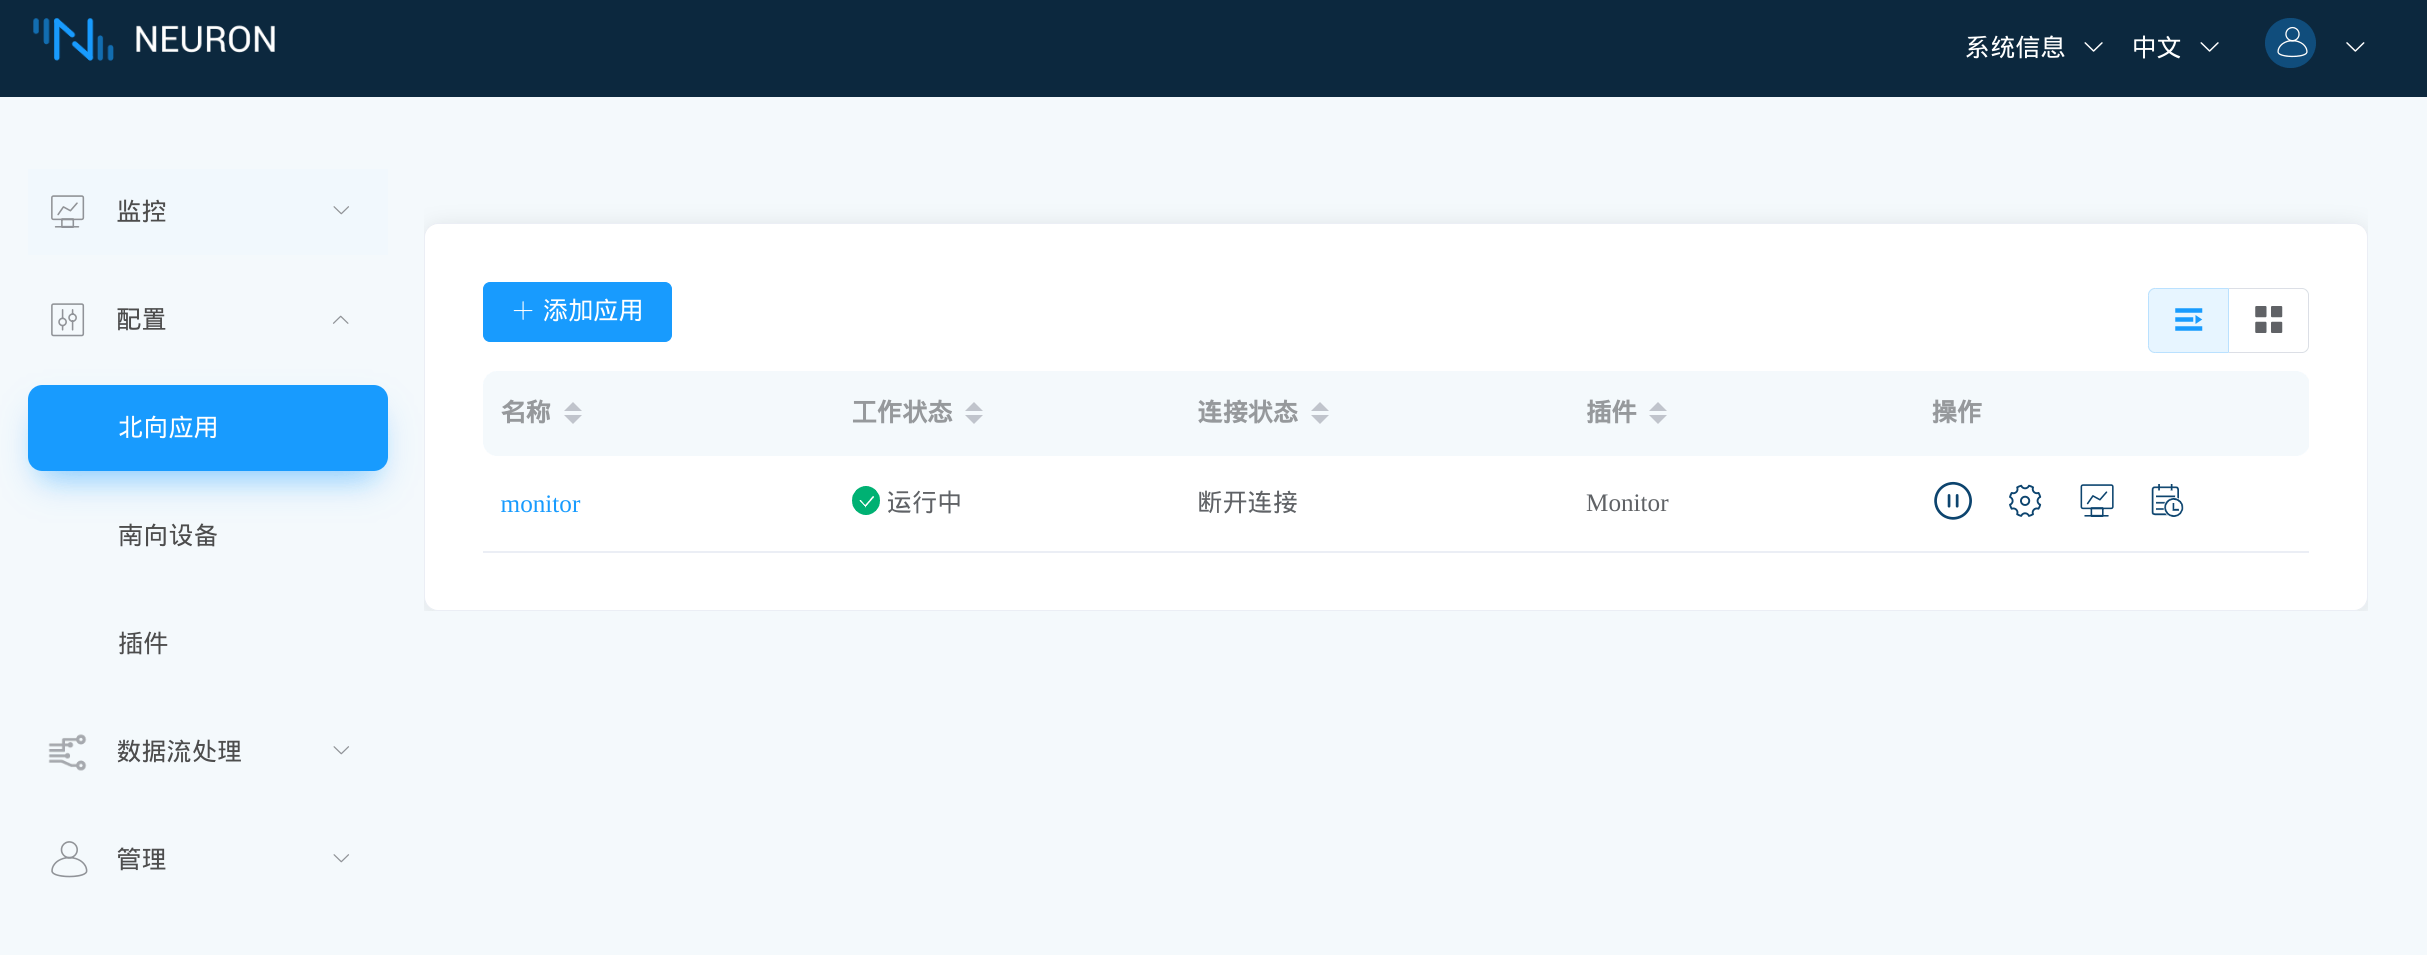Sort table by 名称 column
This screenshot has height=955, width=2427.
point(573,413)
